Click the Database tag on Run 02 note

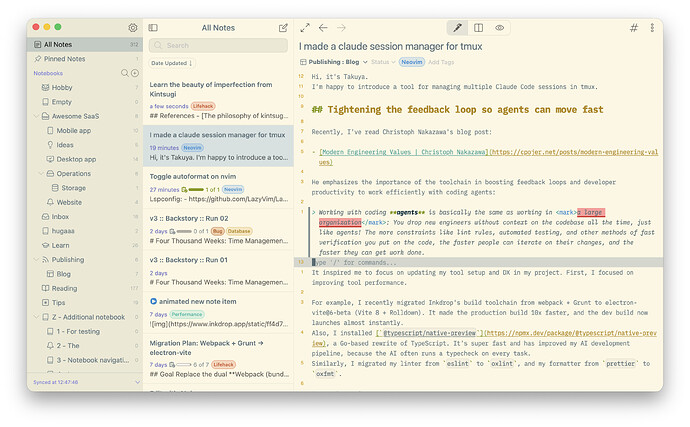(239, 231)
